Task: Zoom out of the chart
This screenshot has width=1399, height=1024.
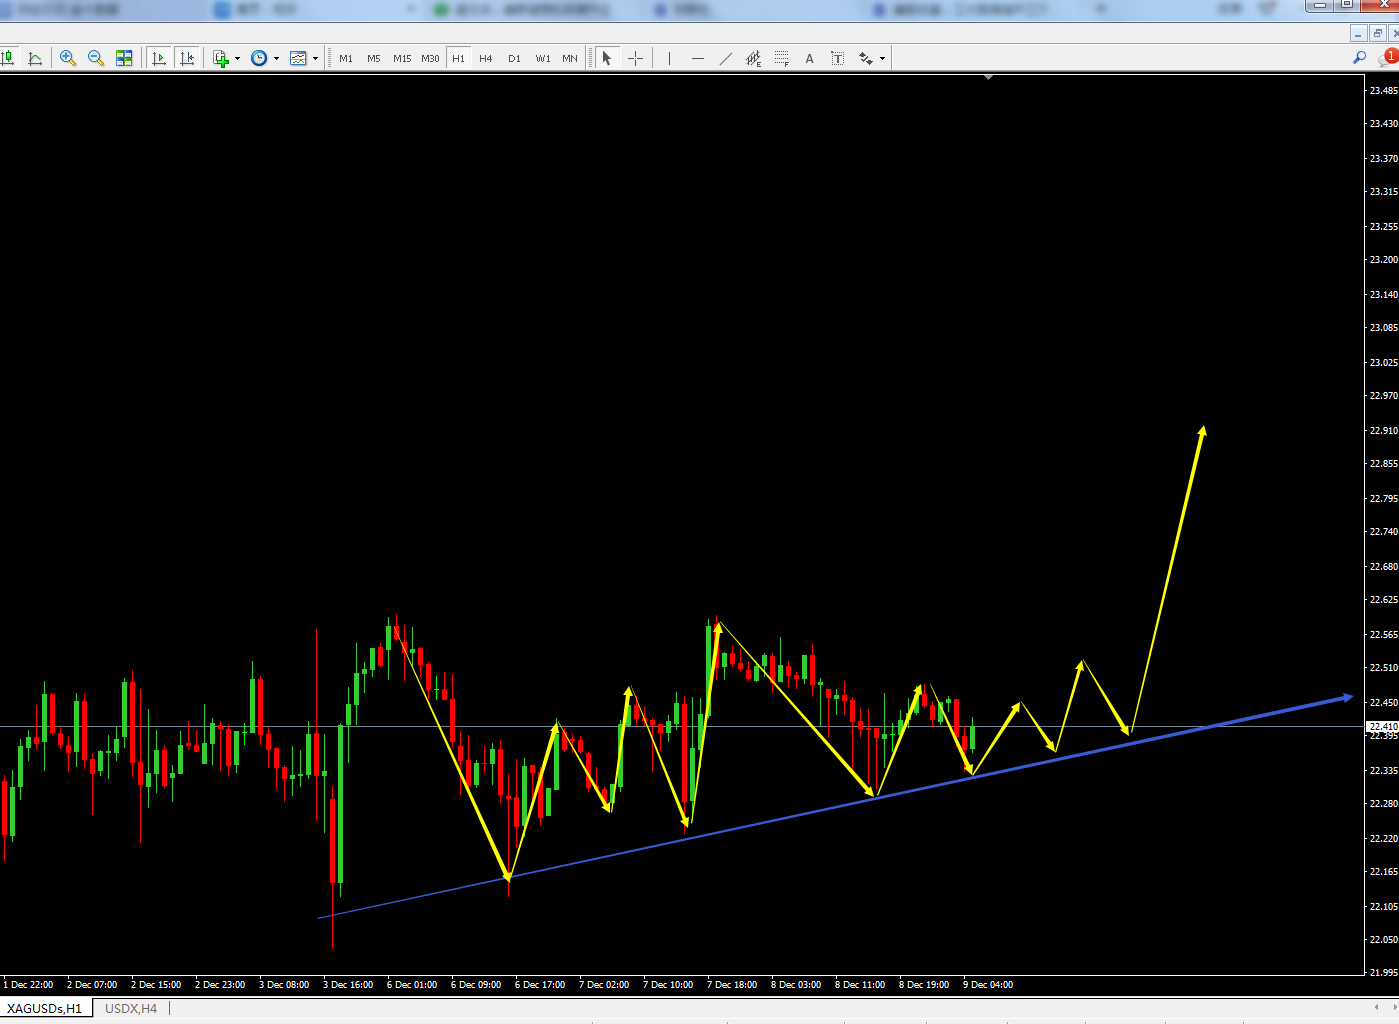Action: (96, 58)
